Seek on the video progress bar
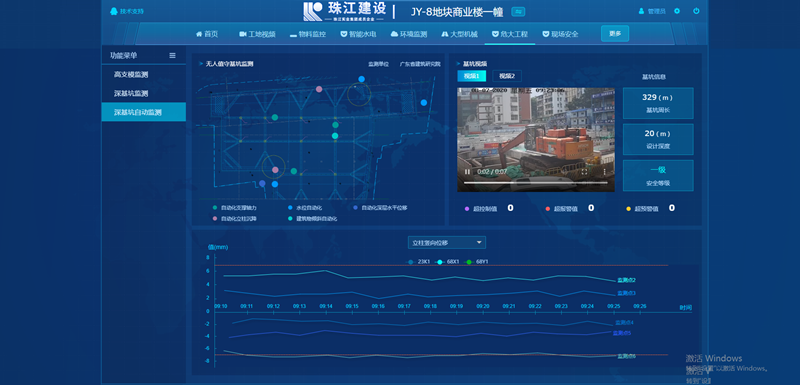This screenshot has width=800, height=385. [535, 183]
